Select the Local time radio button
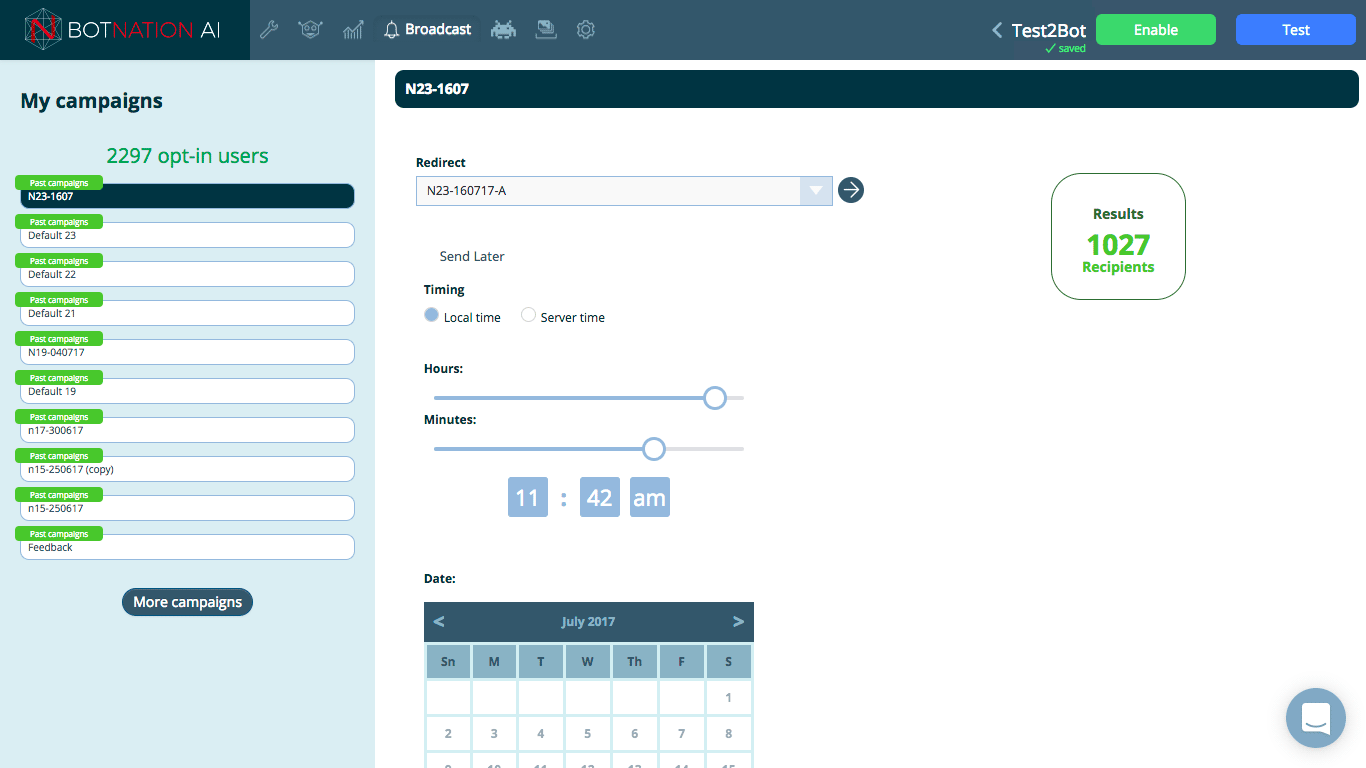This screenshot has width=1366, height=768. (x=432, y=315)
